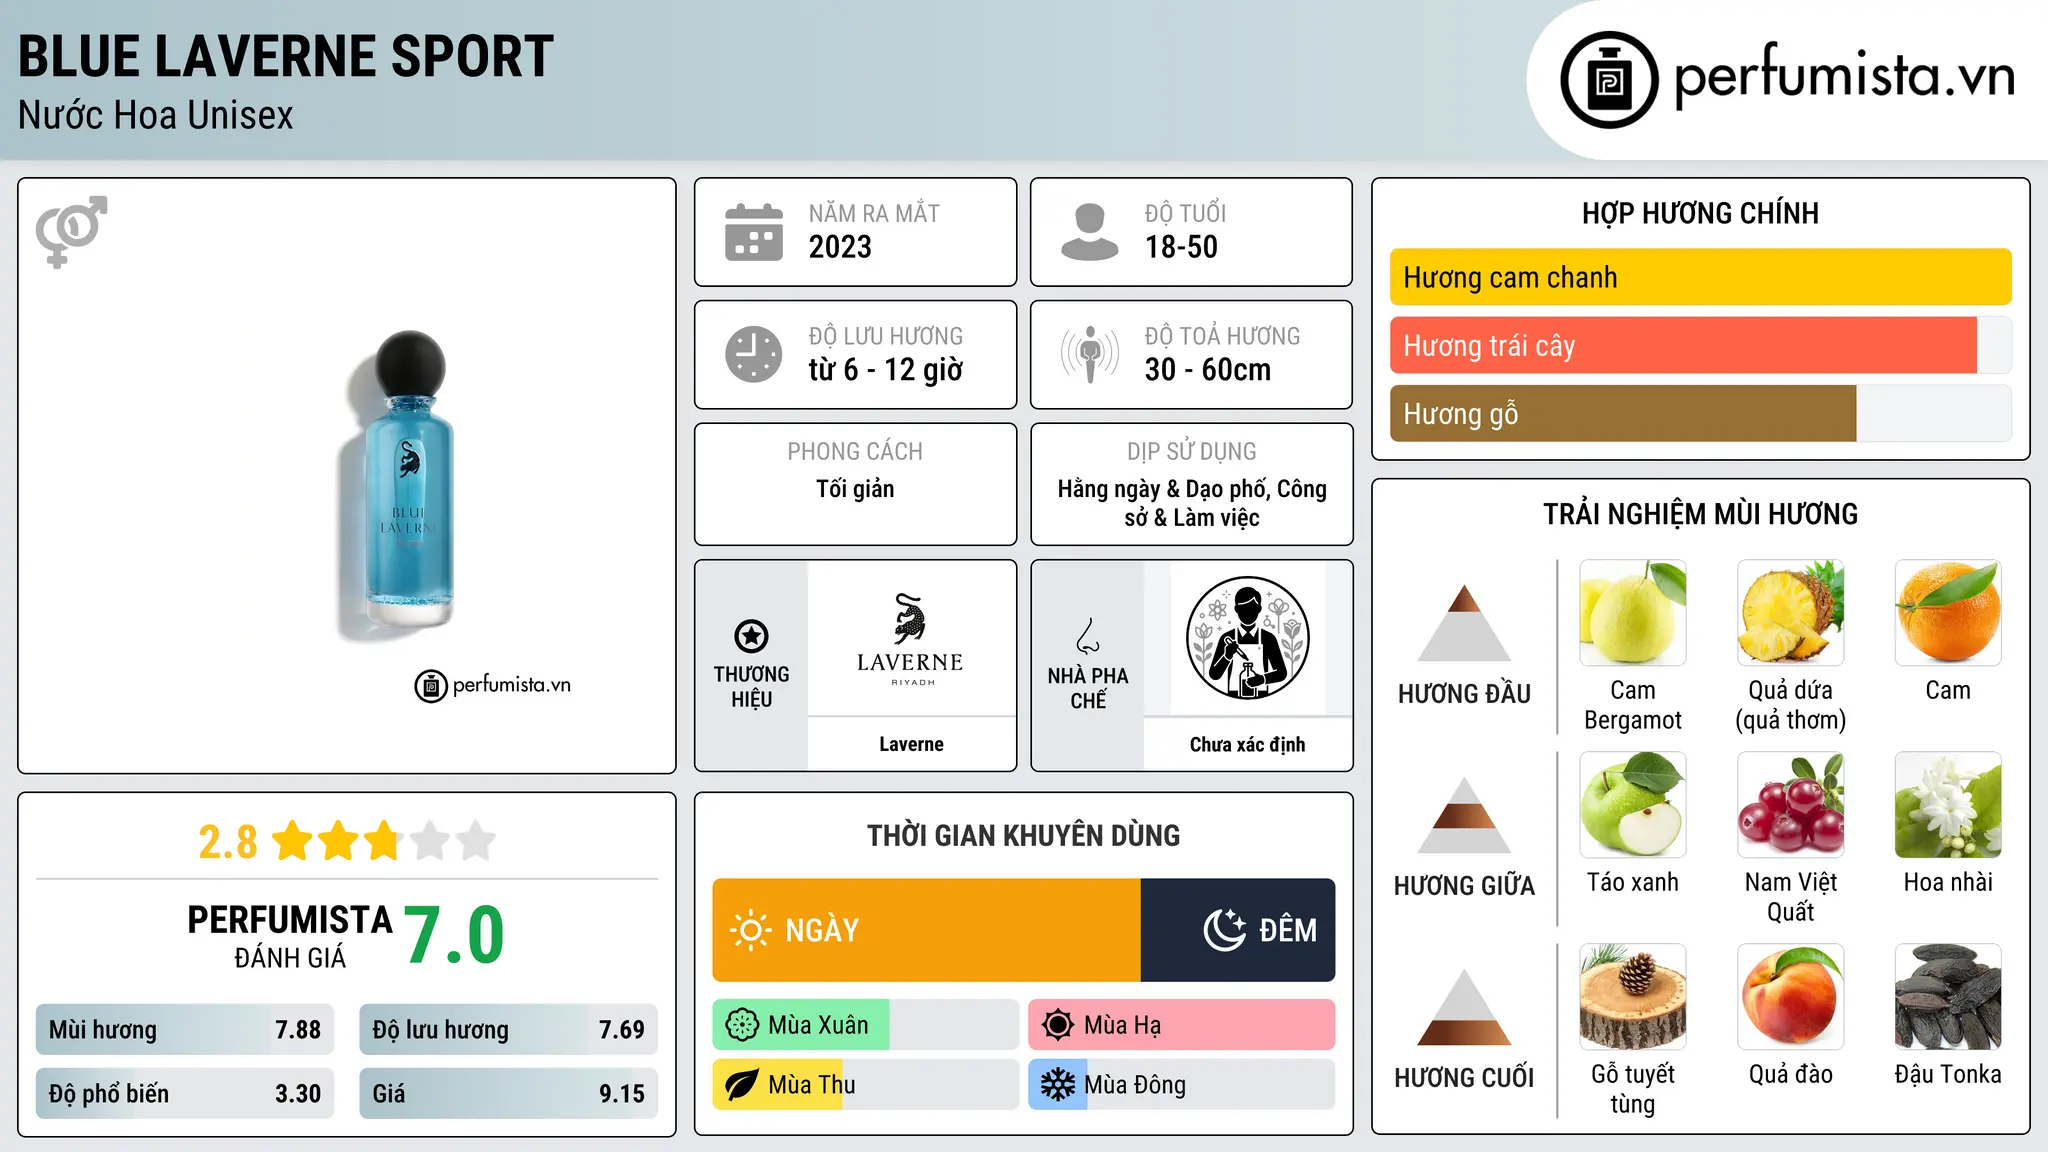The width and height of the screenshot is (2048, 1152).
Task: Select the Quả đào peach image
Action: pos(1790,997)
